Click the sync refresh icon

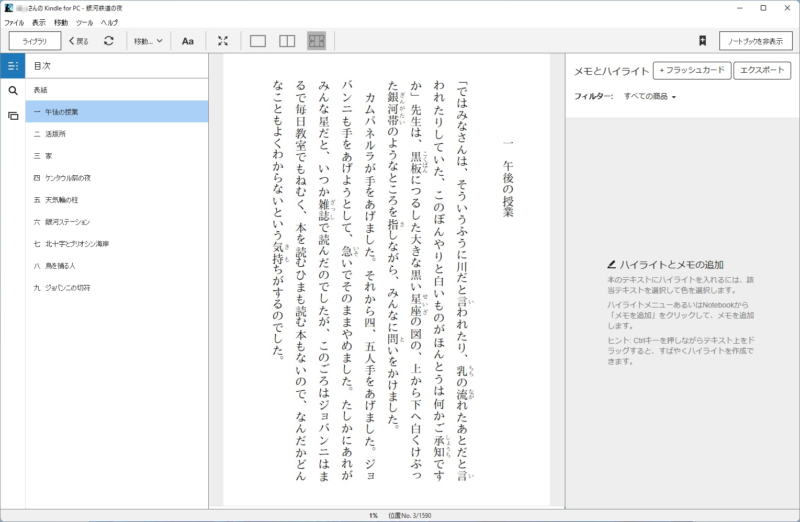click(109, 41)
